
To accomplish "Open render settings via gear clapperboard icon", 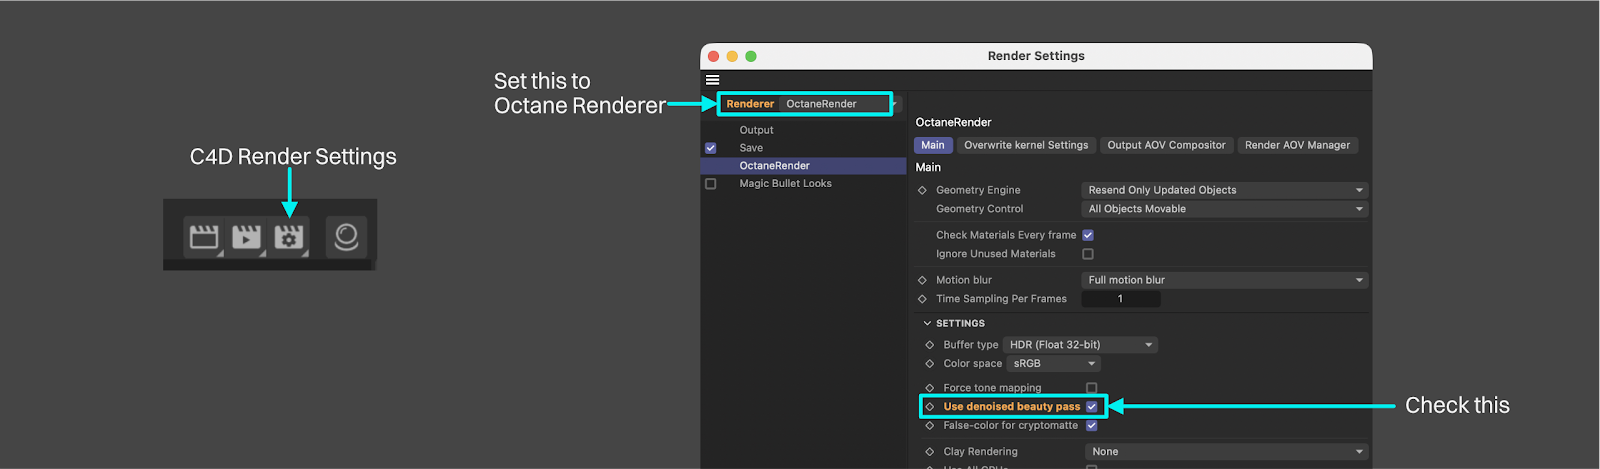I will pyautogui.click(x=289, y=237).
